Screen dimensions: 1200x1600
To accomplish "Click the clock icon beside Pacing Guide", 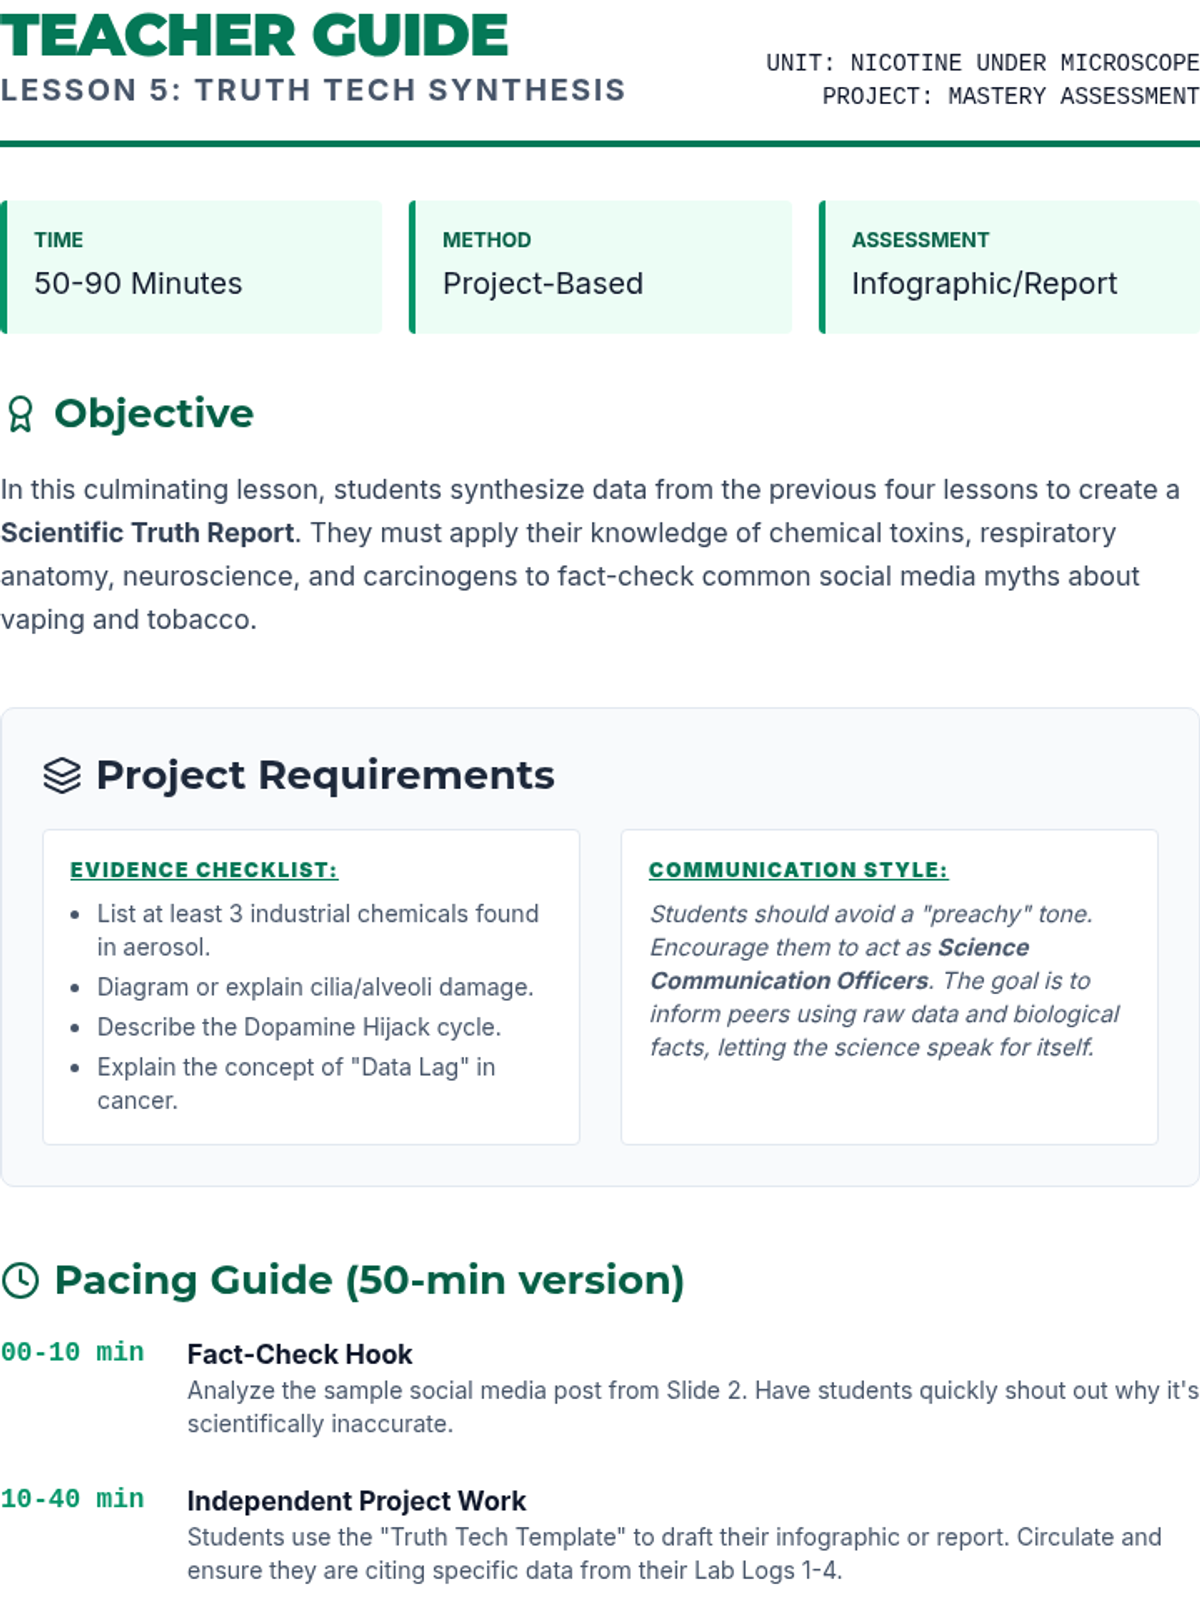I will tap(20, 1280).
